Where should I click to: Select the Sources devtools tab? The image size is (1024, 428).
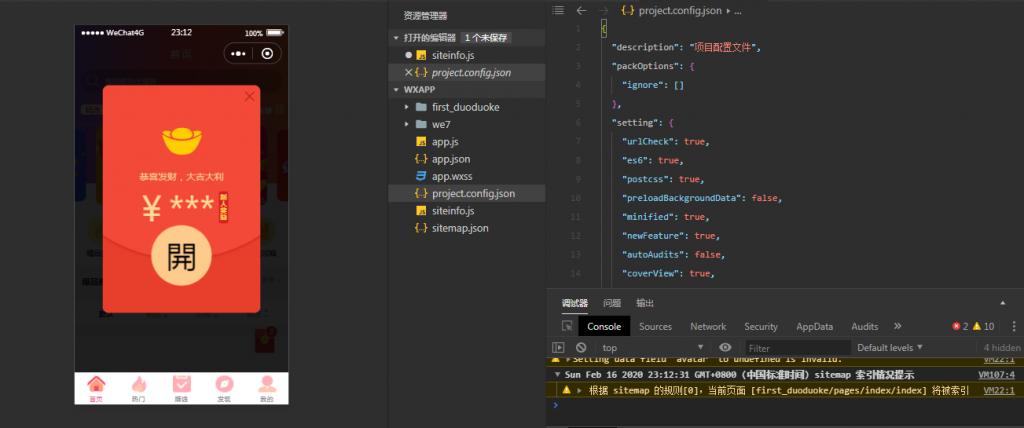[x=655, y=326]
